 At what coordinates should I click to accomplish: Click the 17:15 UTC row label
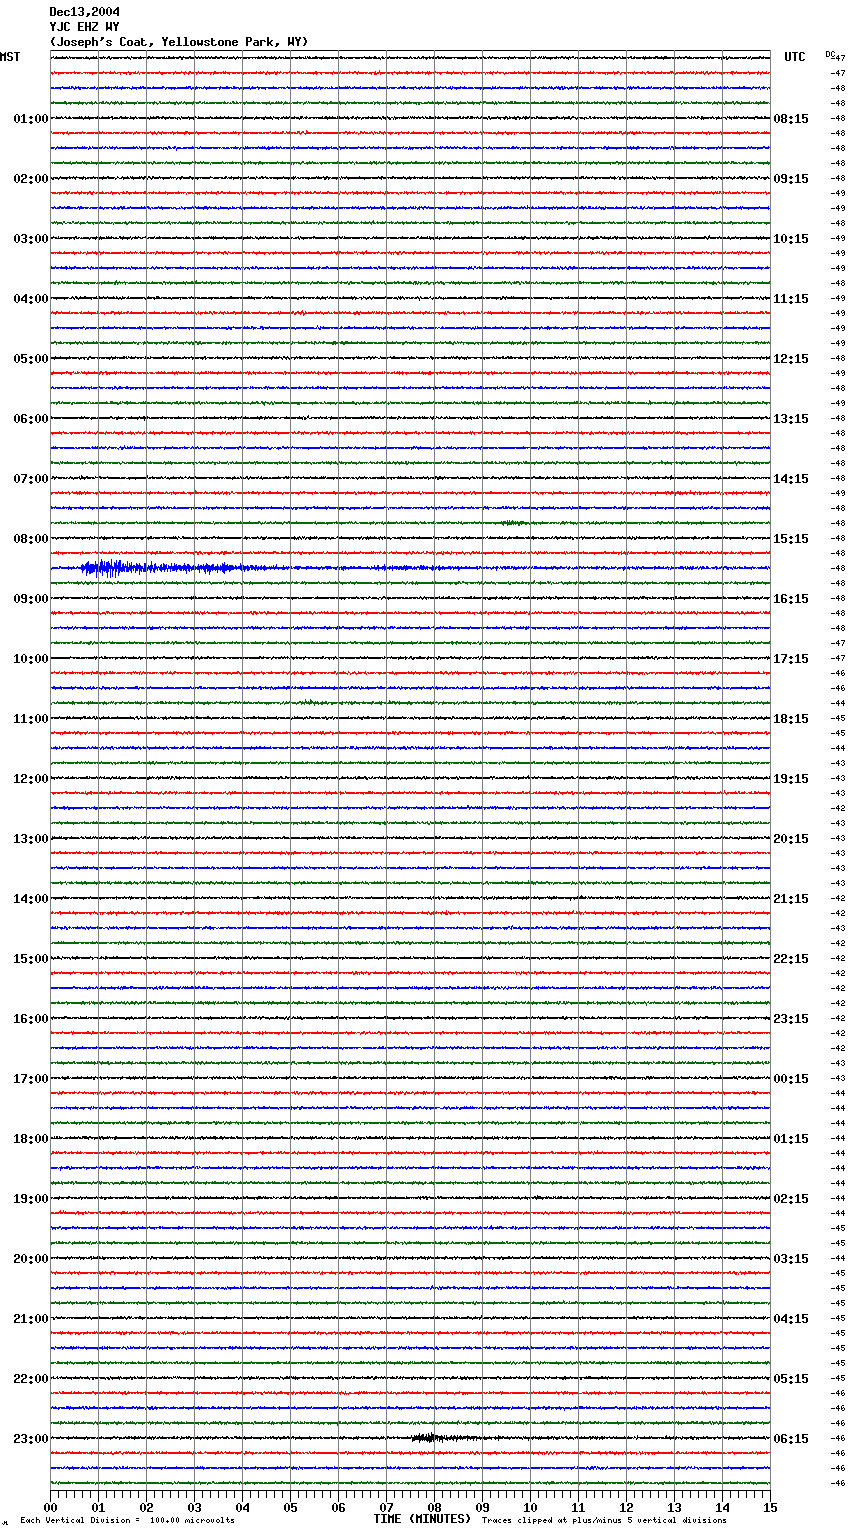791,659
